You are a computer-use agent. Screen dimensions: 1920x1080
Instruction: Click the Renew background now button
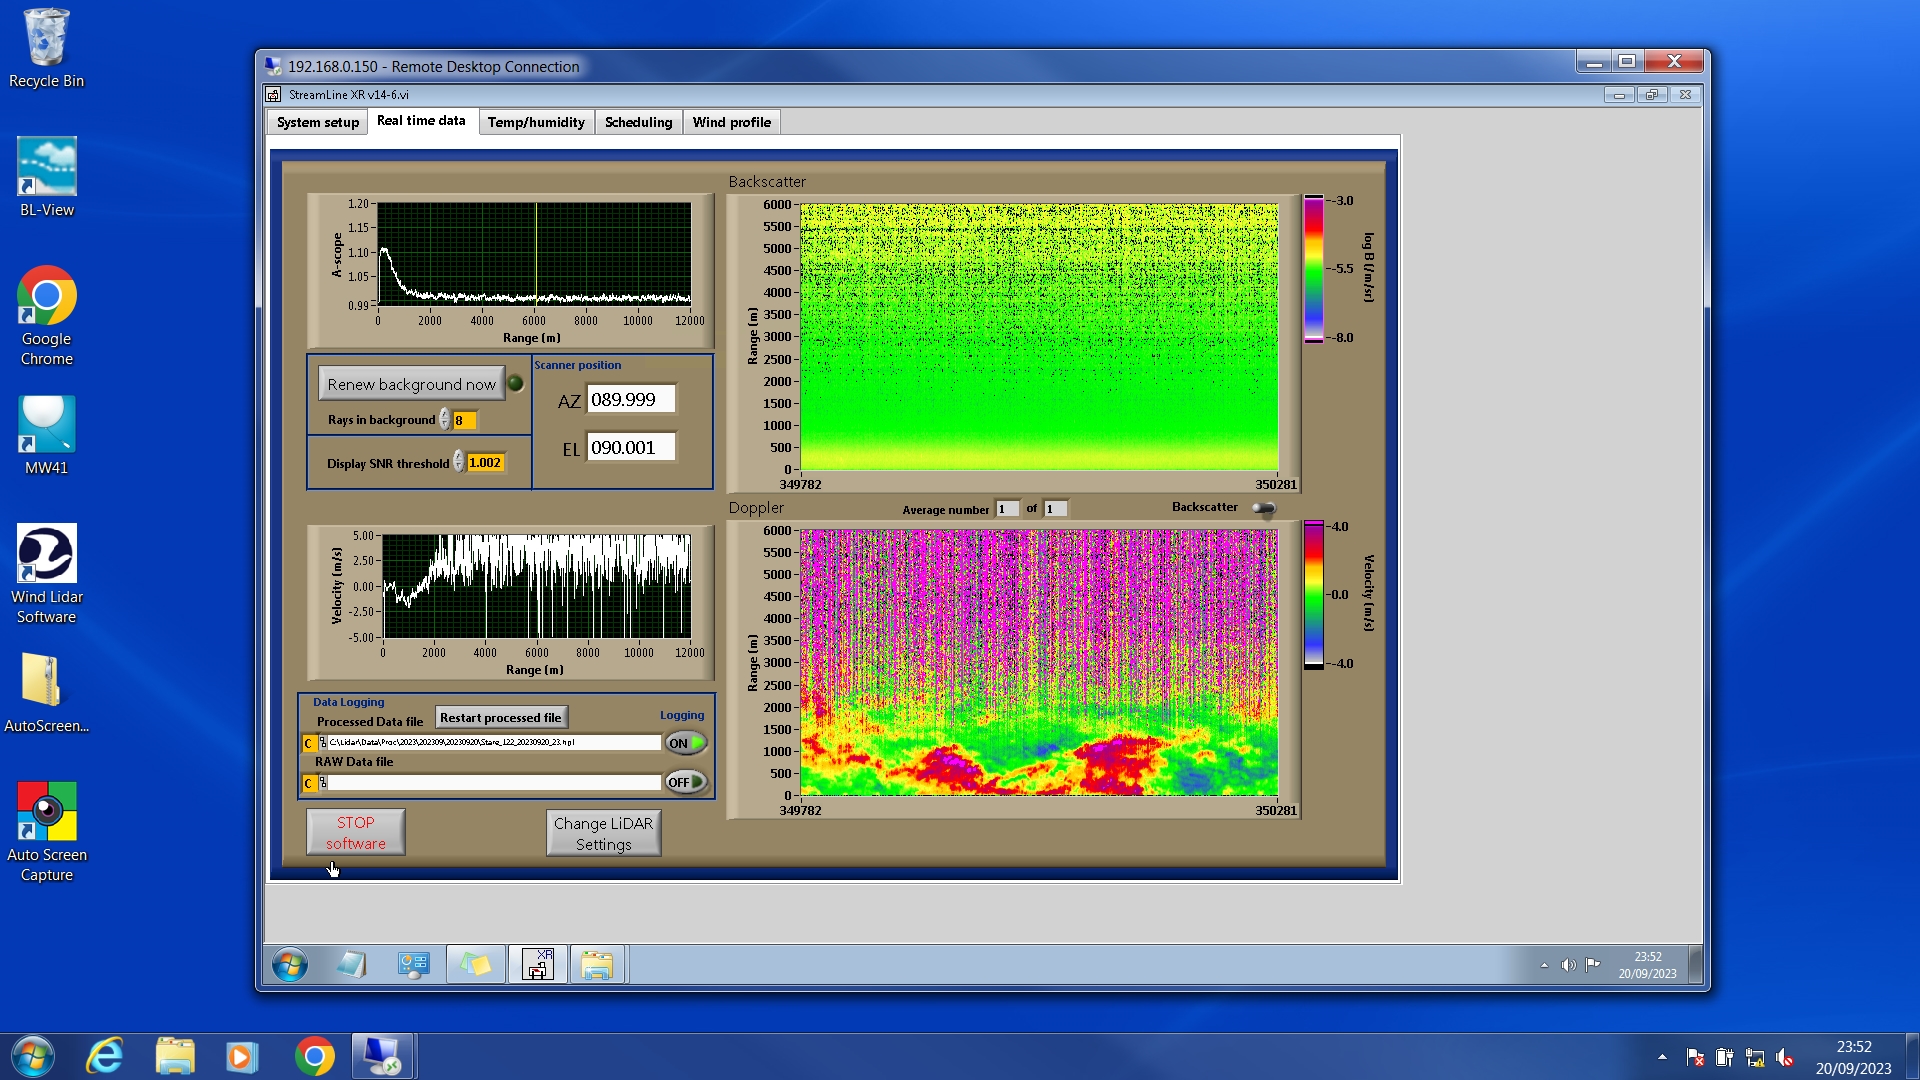[x=411, y=384]
